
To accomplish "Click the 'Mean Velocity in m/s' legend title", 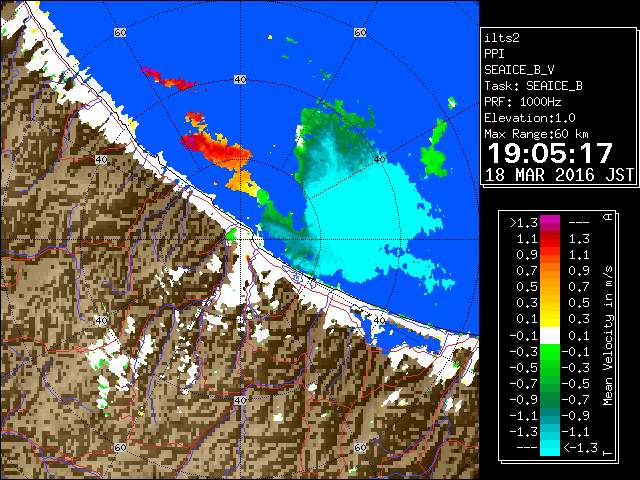I will (x=608, y=336).
